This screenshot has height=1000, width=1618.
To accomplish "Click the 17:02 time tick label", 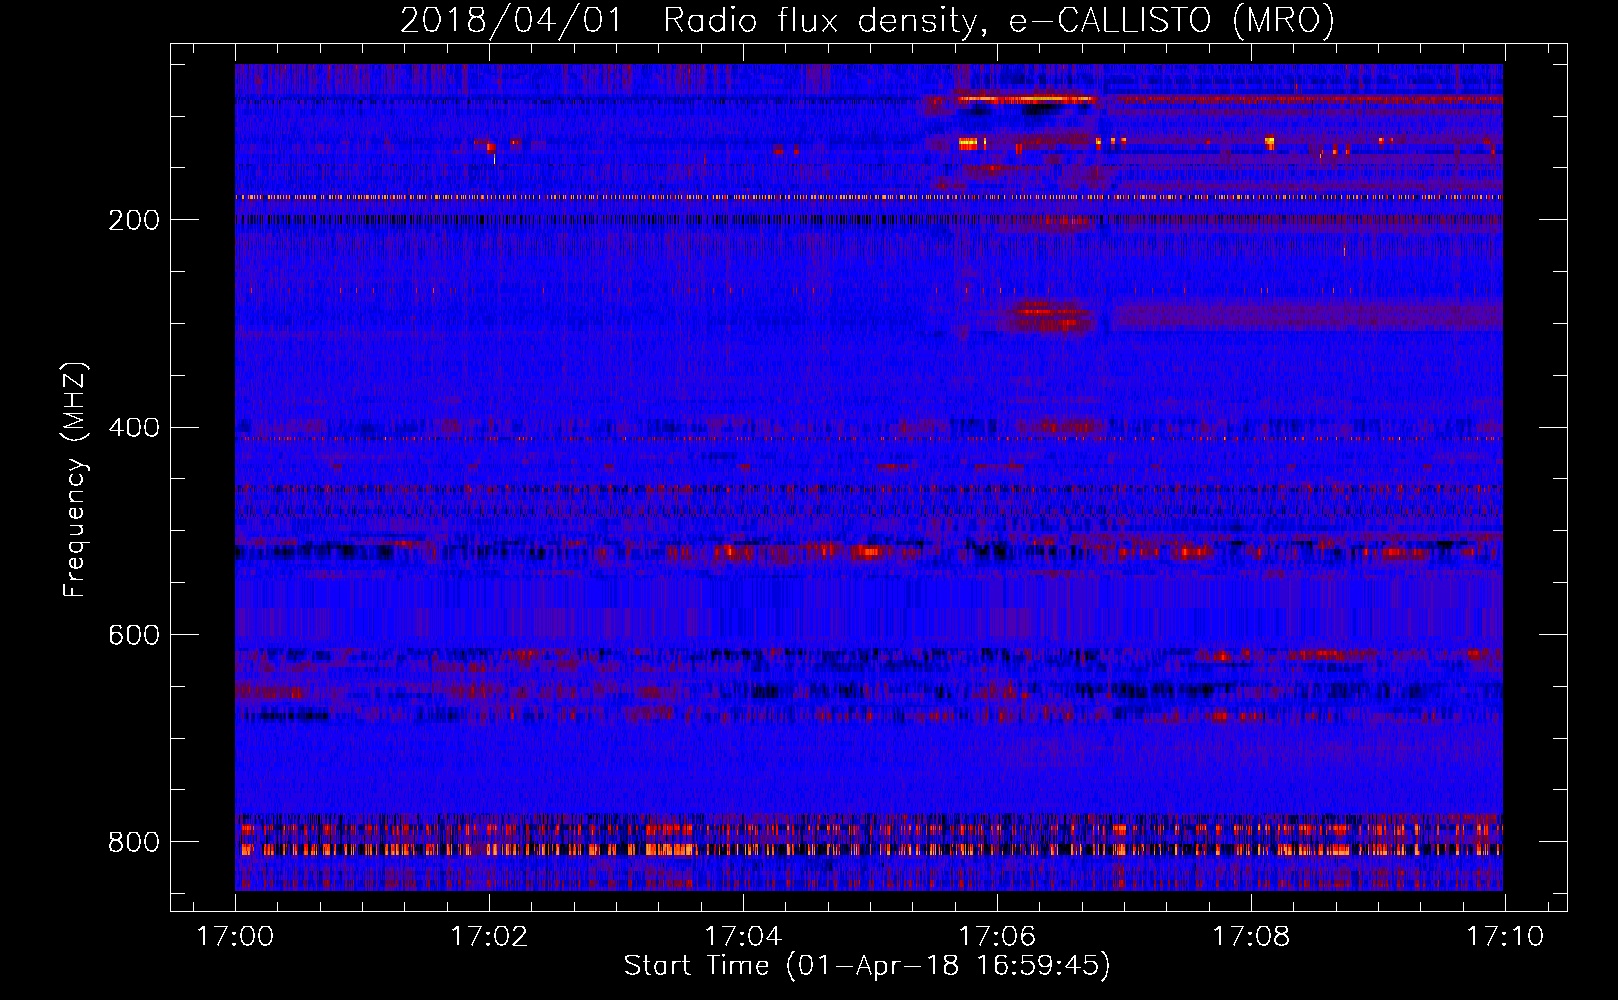I will pos(489,936).
